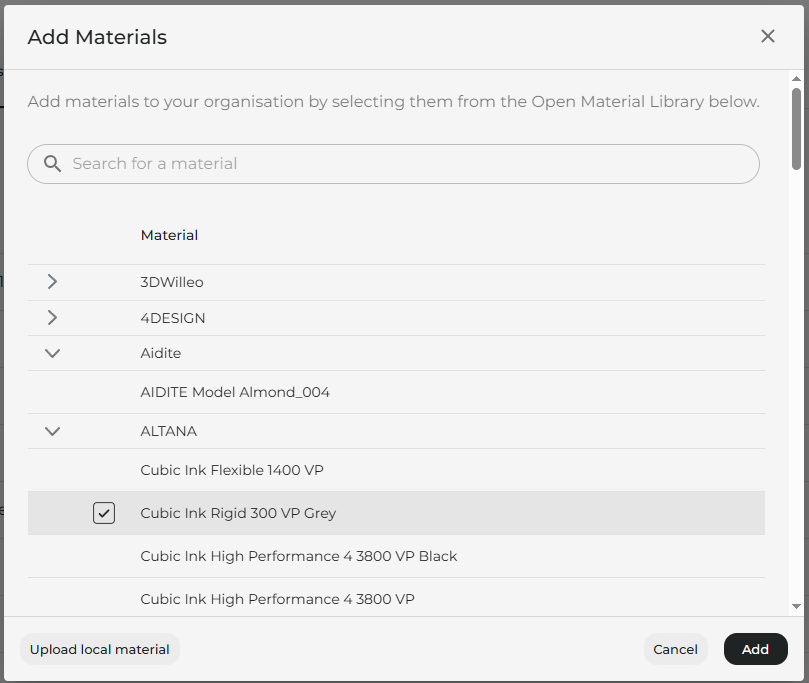Click the magnifier search icon

[x=52, y=164]
